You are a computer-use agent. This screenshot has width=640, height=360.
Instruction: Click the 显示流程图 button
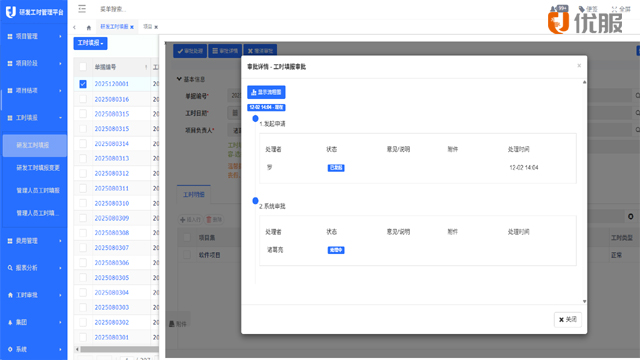(x=266, y=92)
